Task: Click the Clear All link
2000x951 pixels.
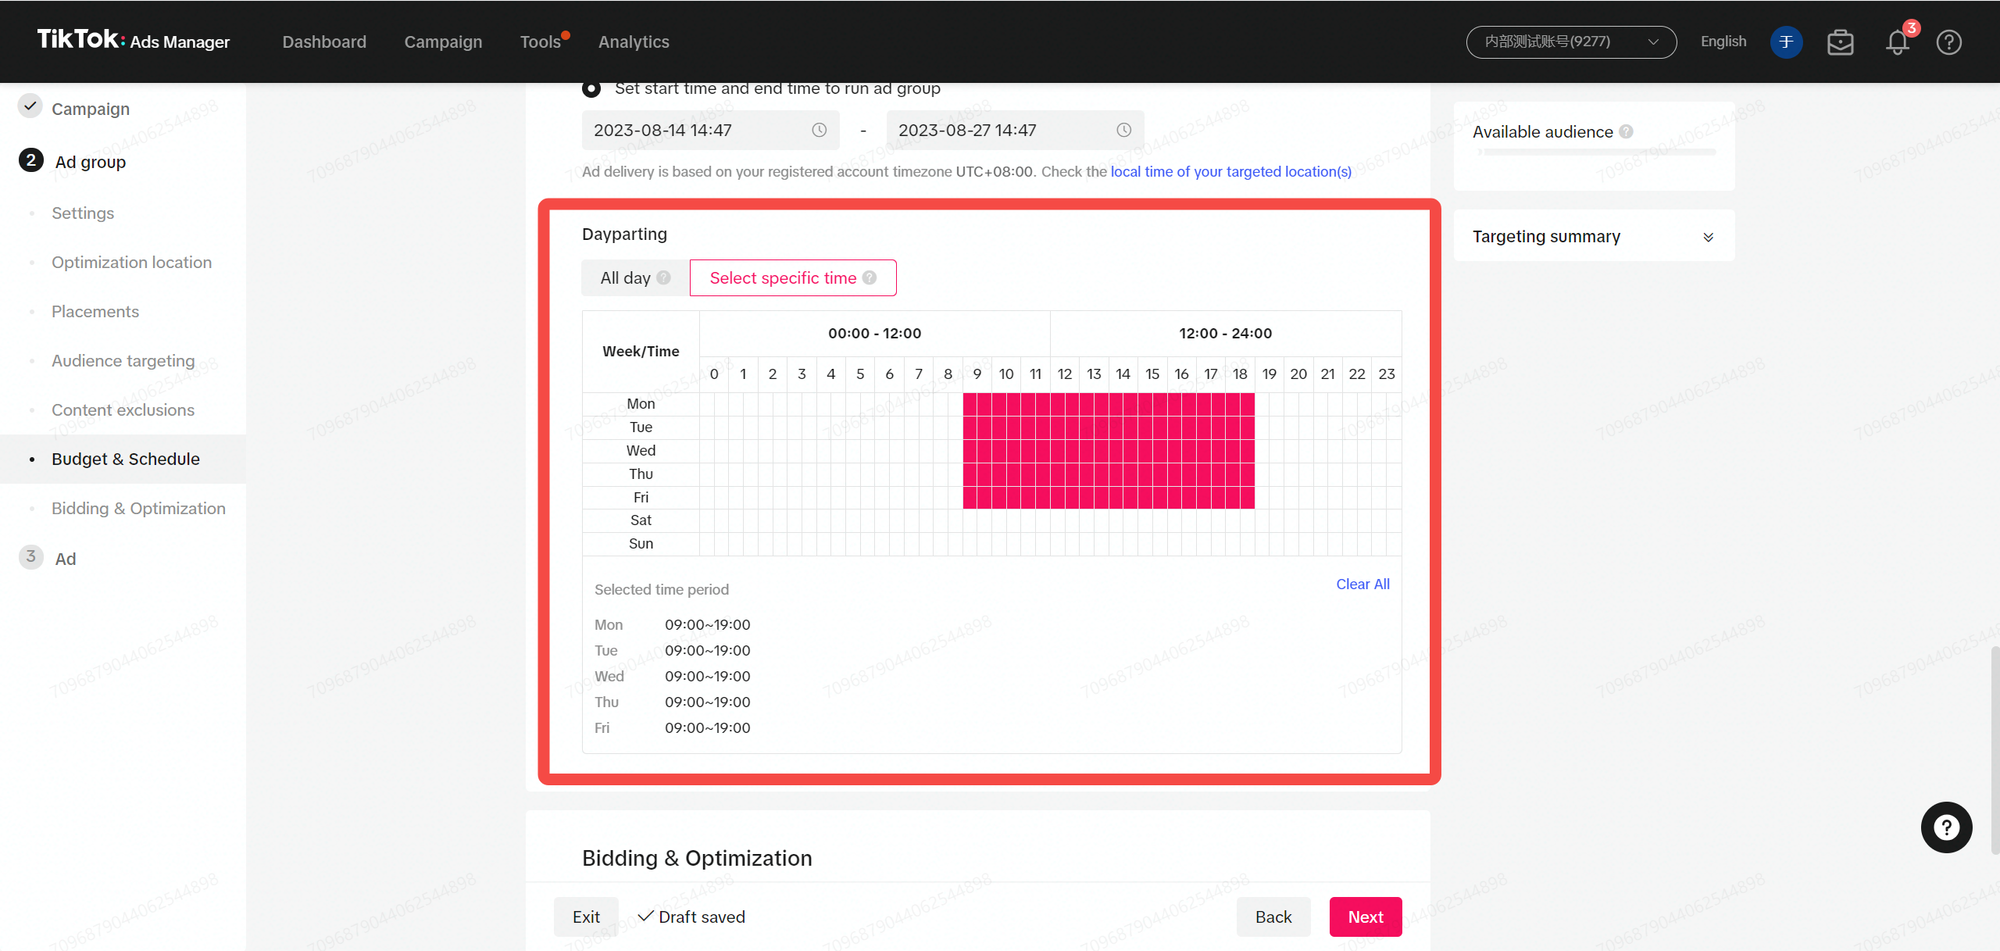Action: [1362, 584]
